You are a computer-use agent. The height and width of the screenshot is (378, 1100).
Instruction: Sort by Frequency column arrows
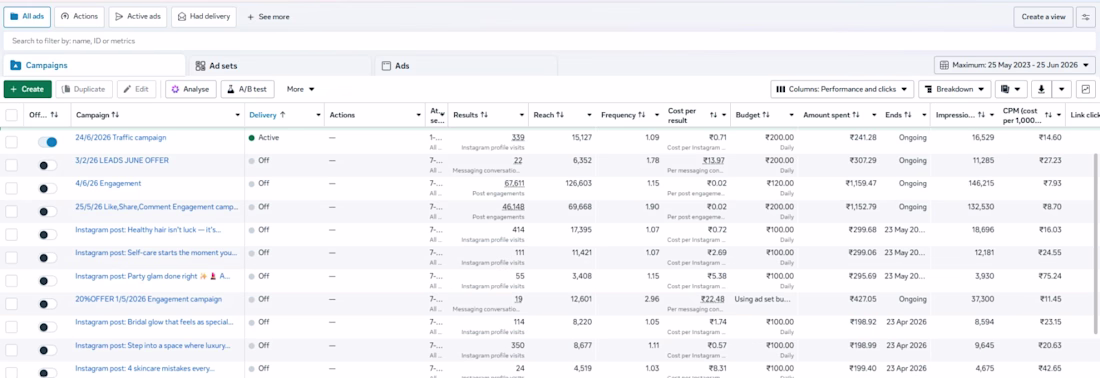pos(641,114)
